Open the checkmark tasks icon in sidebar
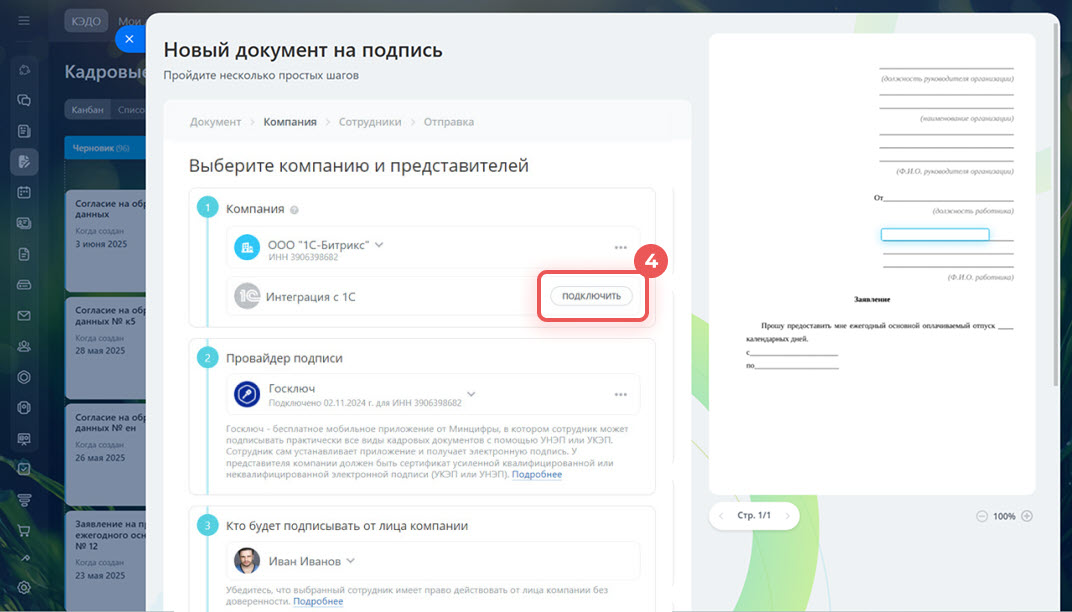Screen dimensions: 1072x612 [24, 469]
